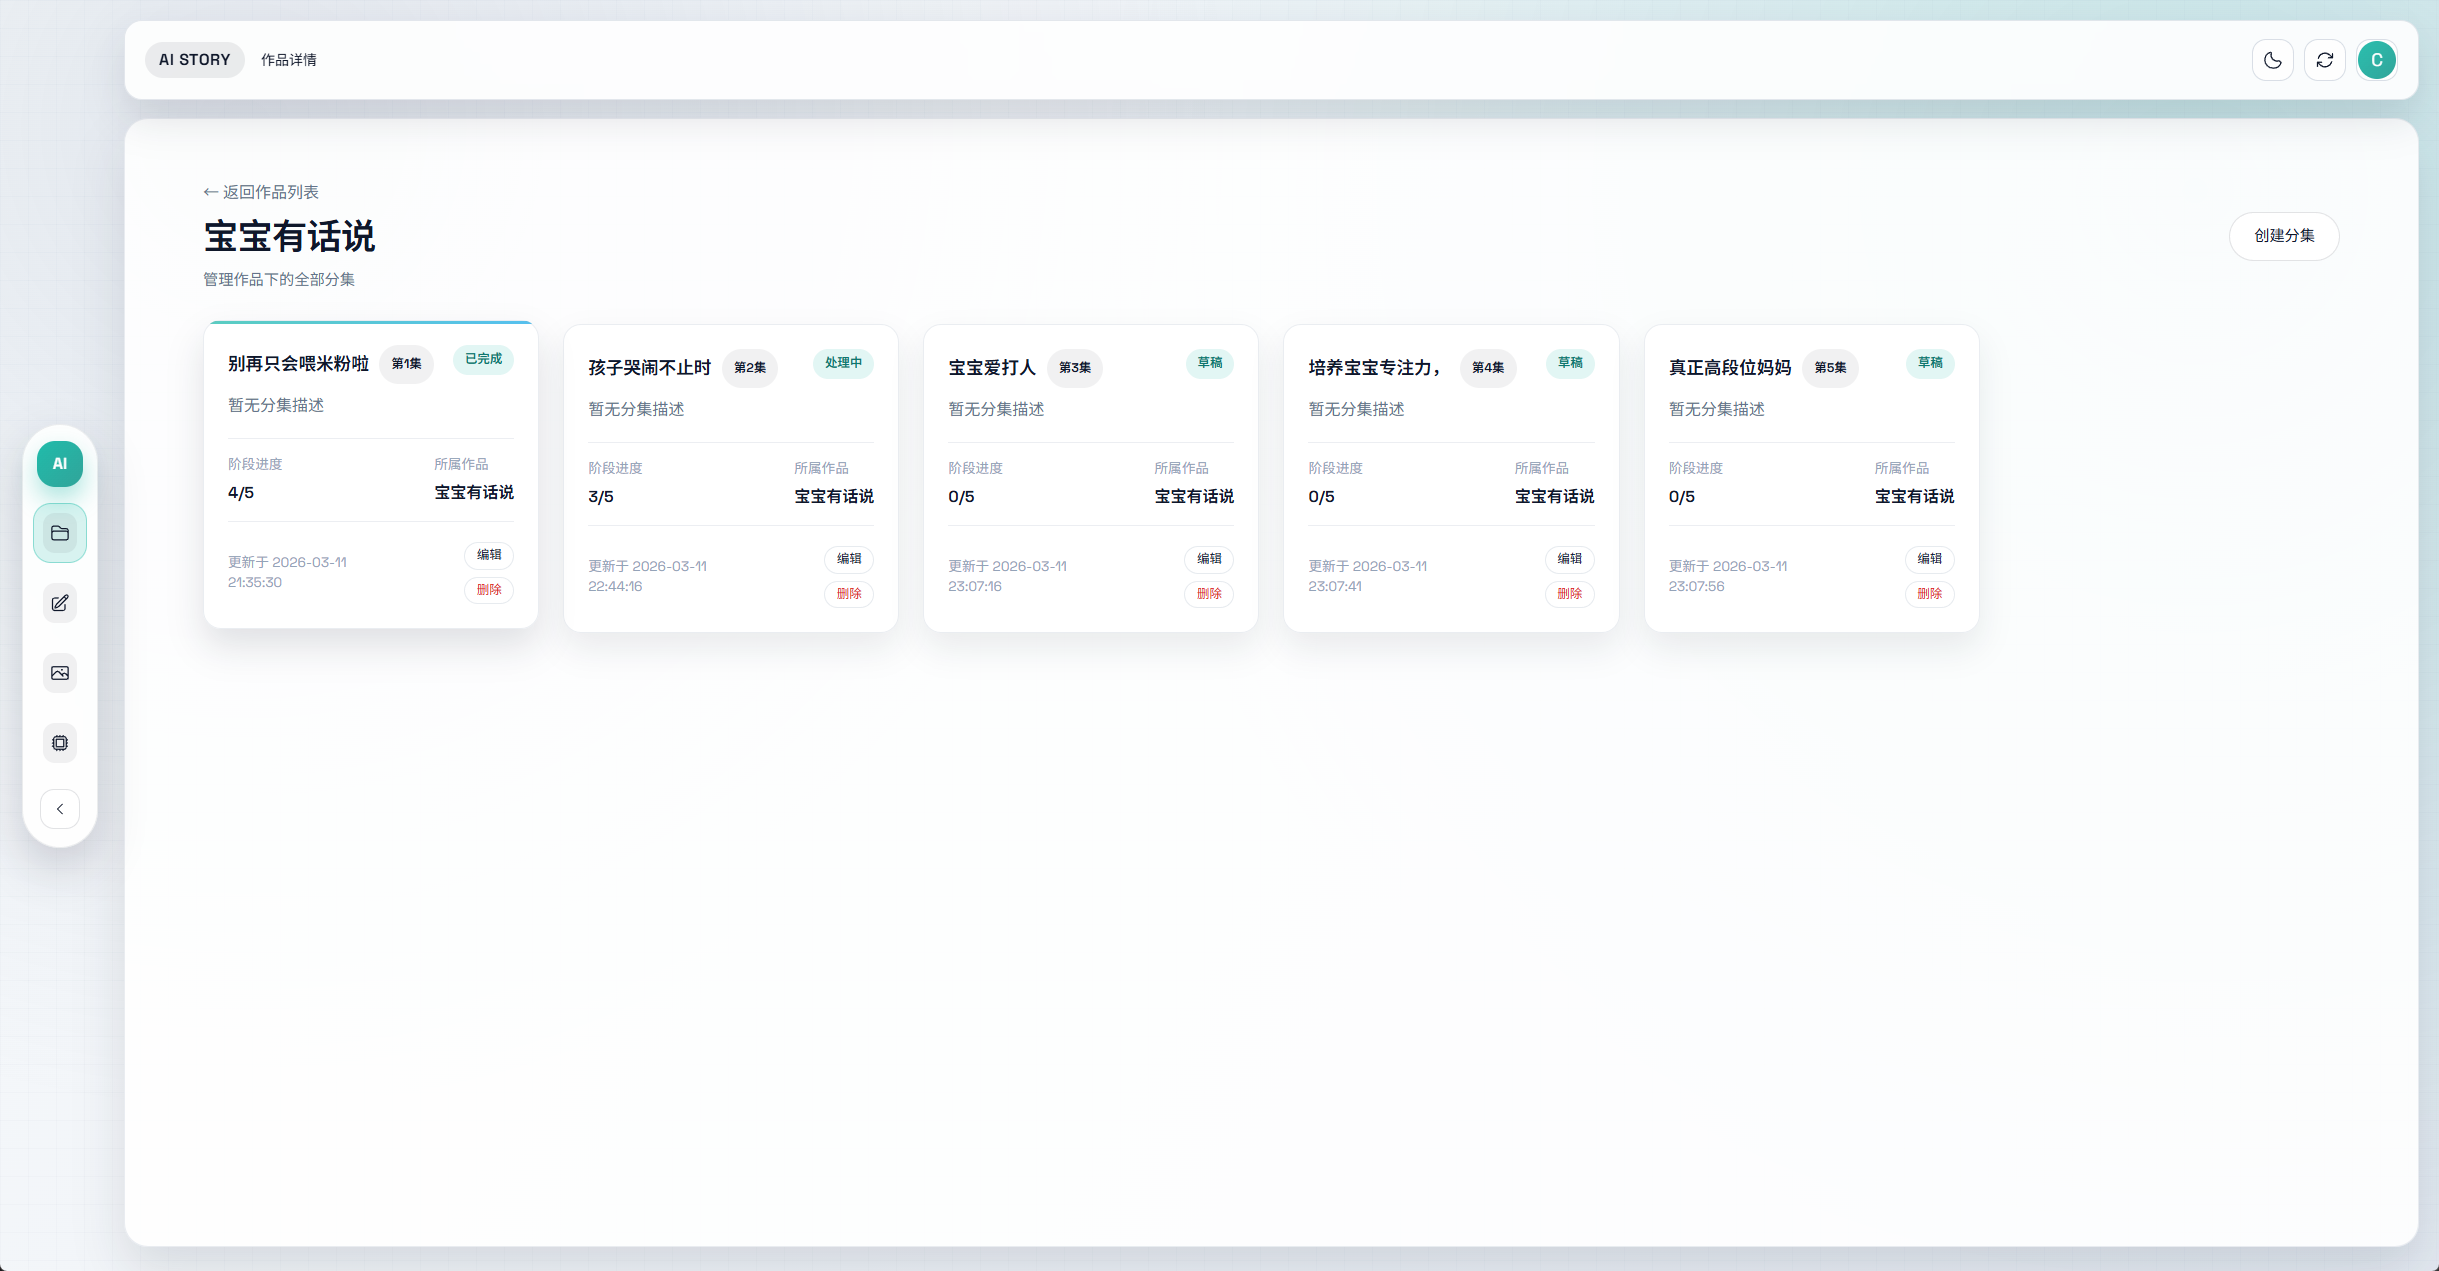This screenshot has width=2439, height=1271.
Task: Click the 第3集 episode tag
Action: [x=1075, y=368]
